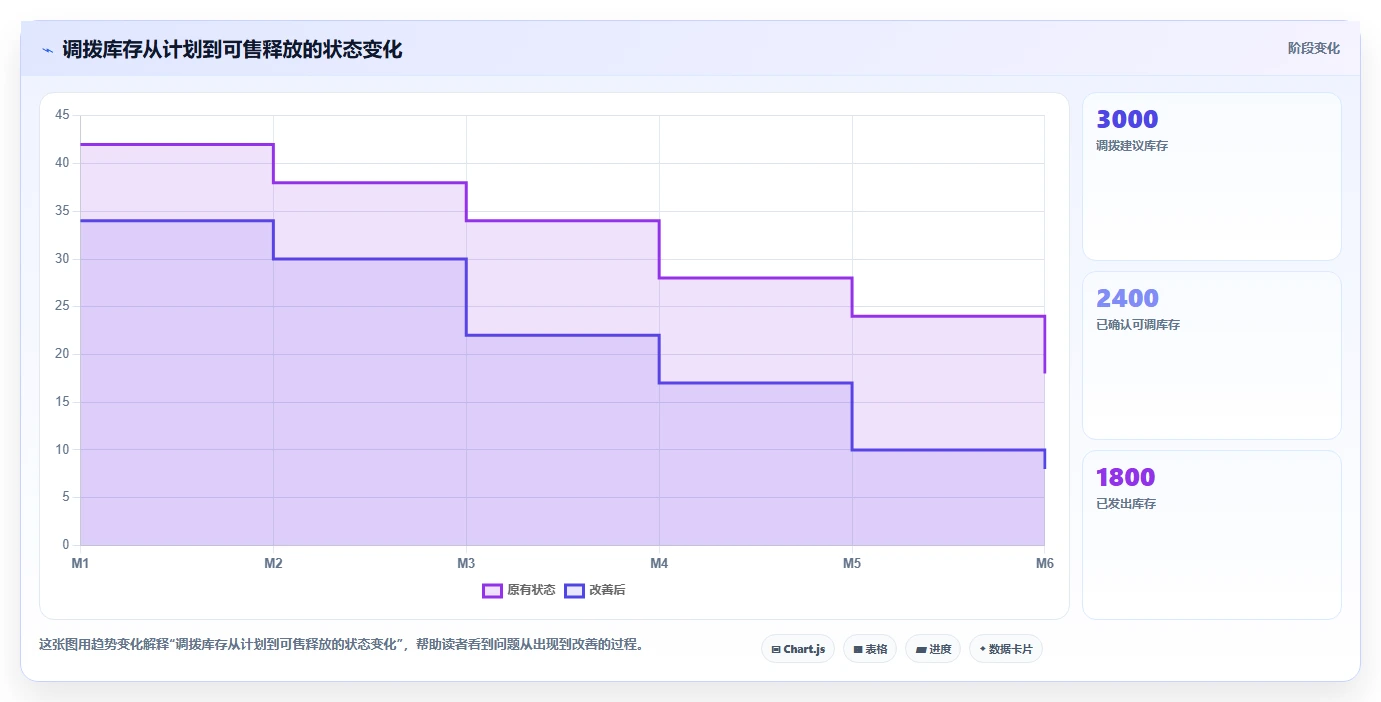Viewport: 1381px width, 702px height.
Task: Click the chart icon beside the title
Action: pyautogui.click(x=47, y=50)
